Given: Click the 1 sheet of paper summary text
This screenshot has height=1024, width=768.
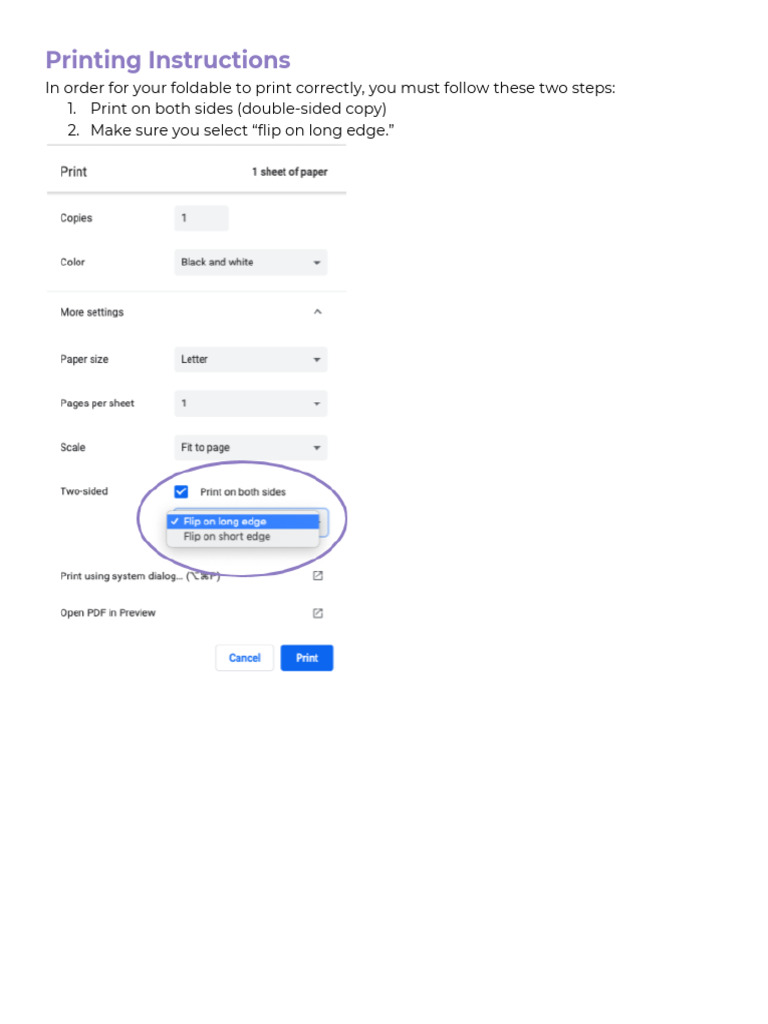Looking at the screenshot, I should 289,172.
